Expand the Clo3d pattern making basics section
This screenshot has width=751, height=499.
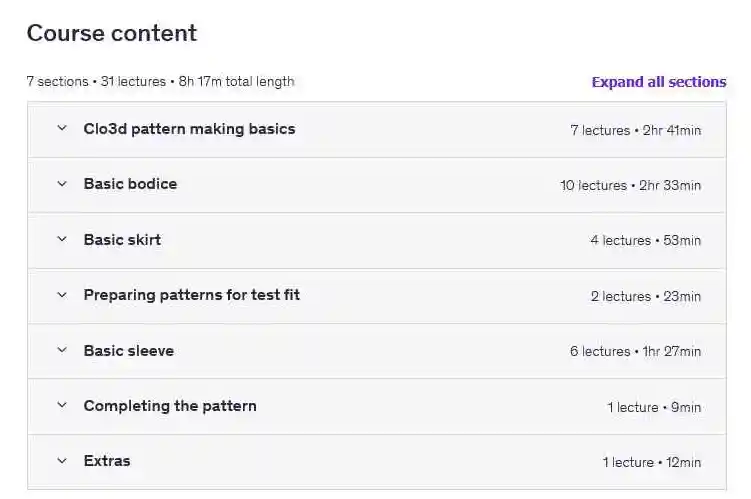[x=189, y=129]
